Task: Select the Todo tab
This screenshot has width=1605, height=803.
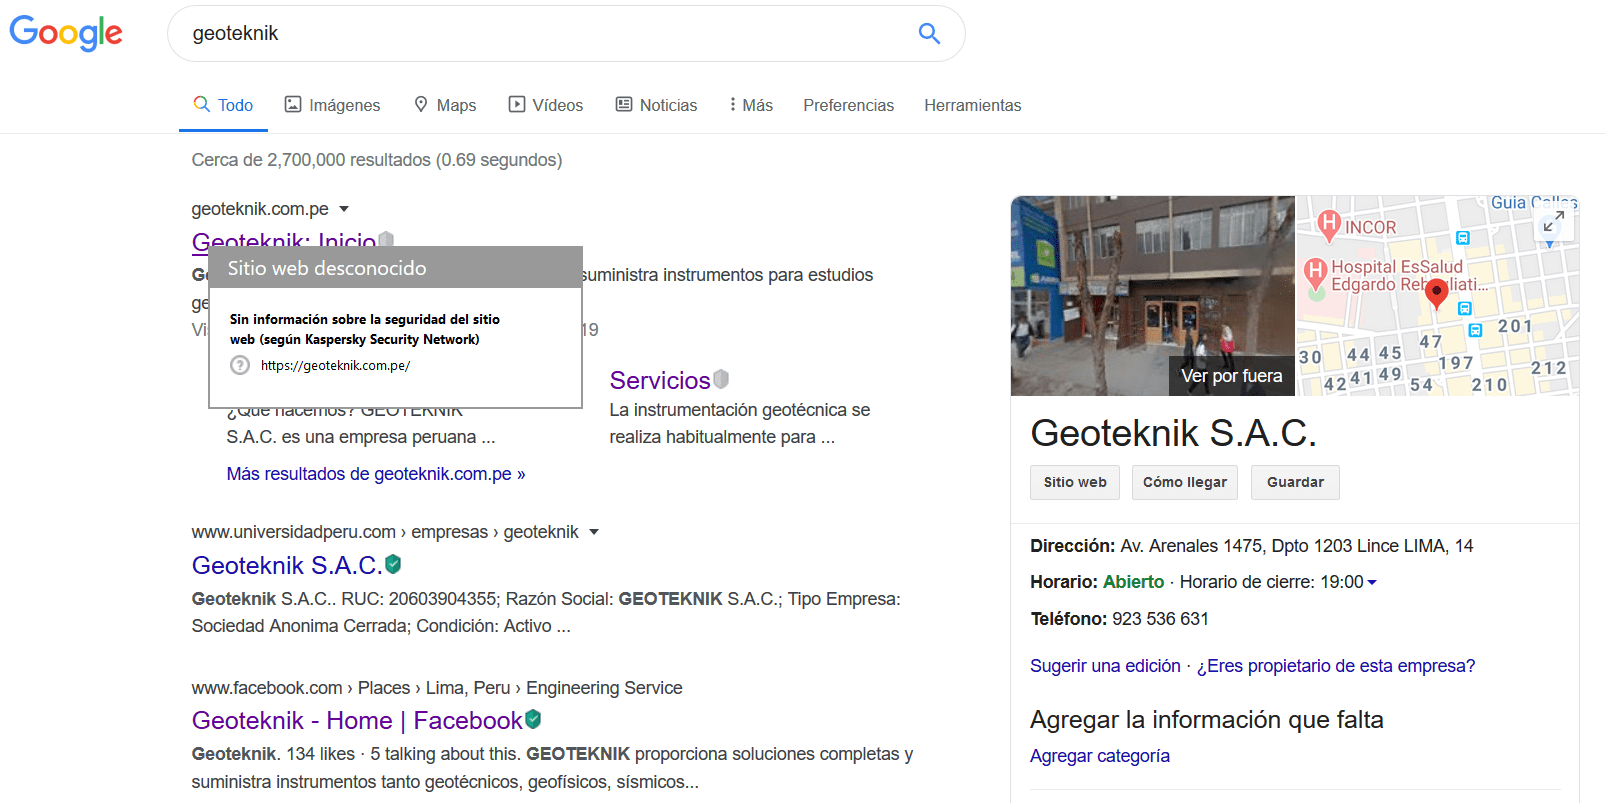Action: pyautogui.click(x=223, y=105)
